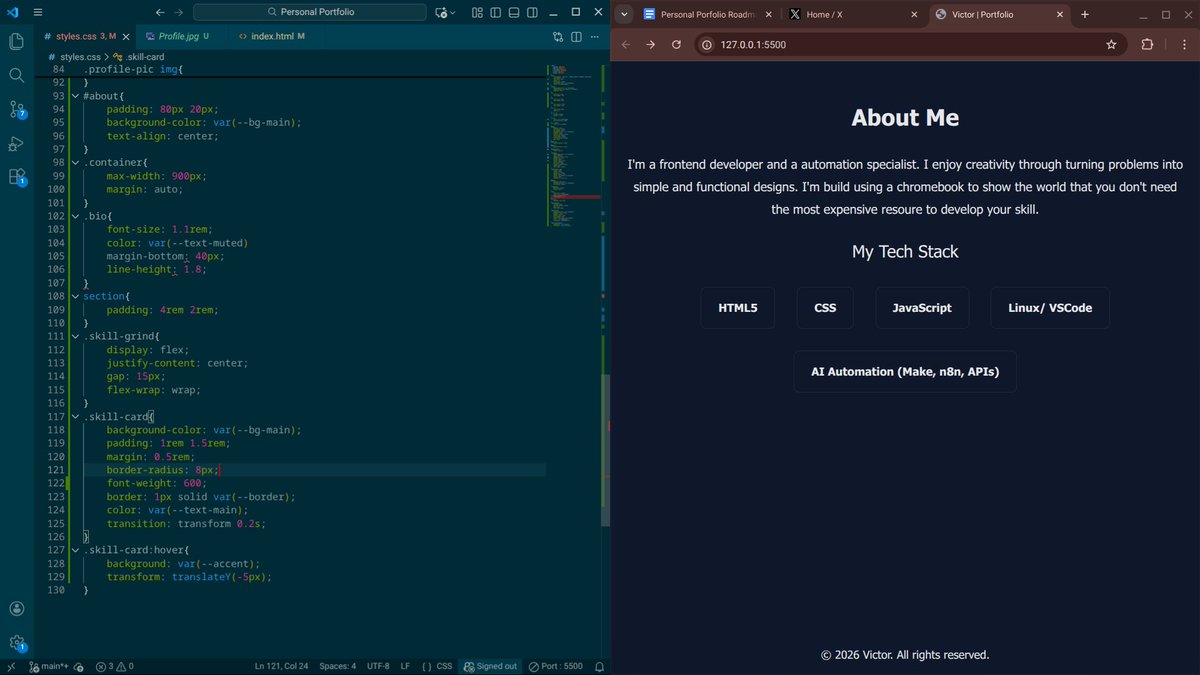Select CSS language mode in status bar

click(x=437, y=666)
